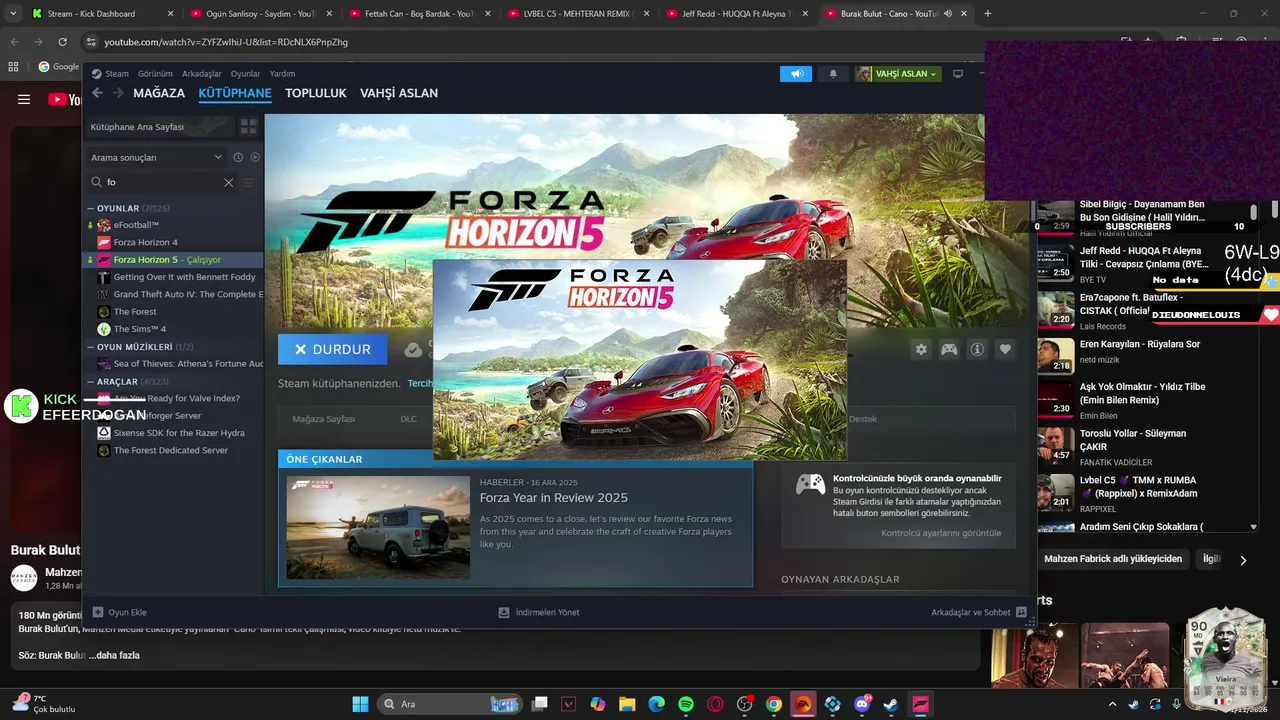The width and height of the screenshot is (1280, 720).
Task: Go to MAĞAZA tab
Action: click(159, 93)
